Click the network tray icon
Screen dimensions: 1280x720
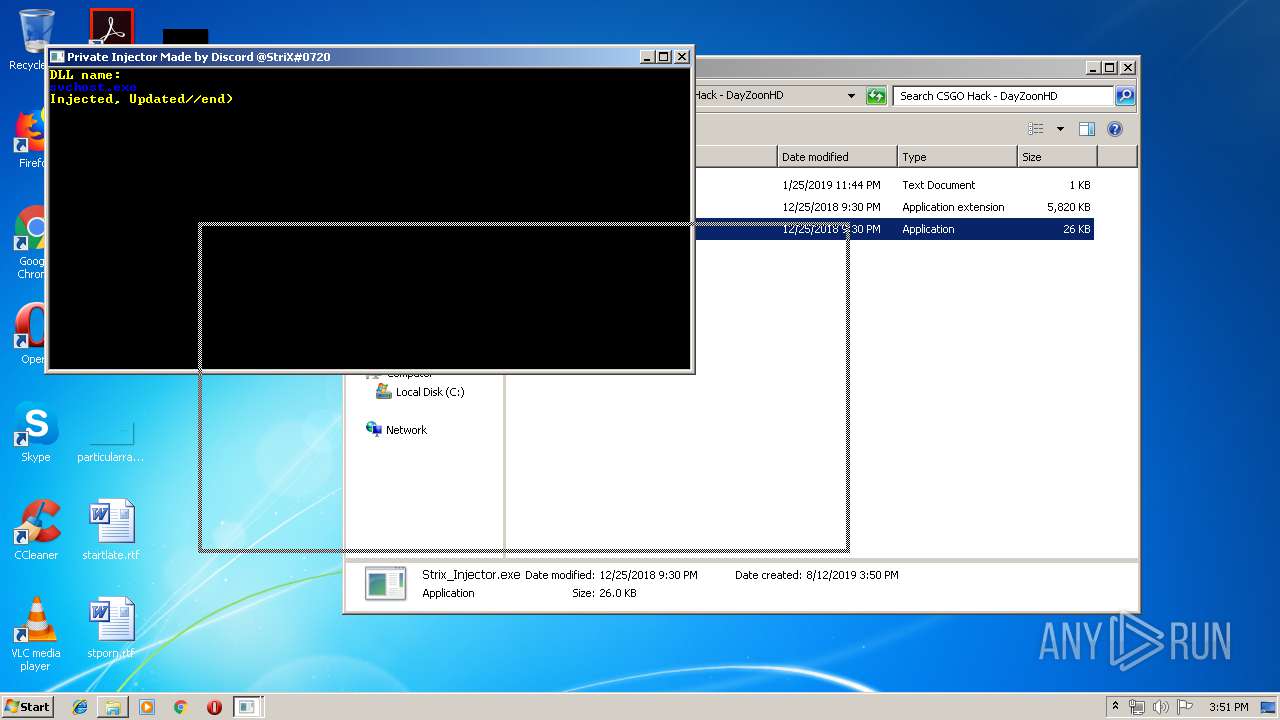1137,707
